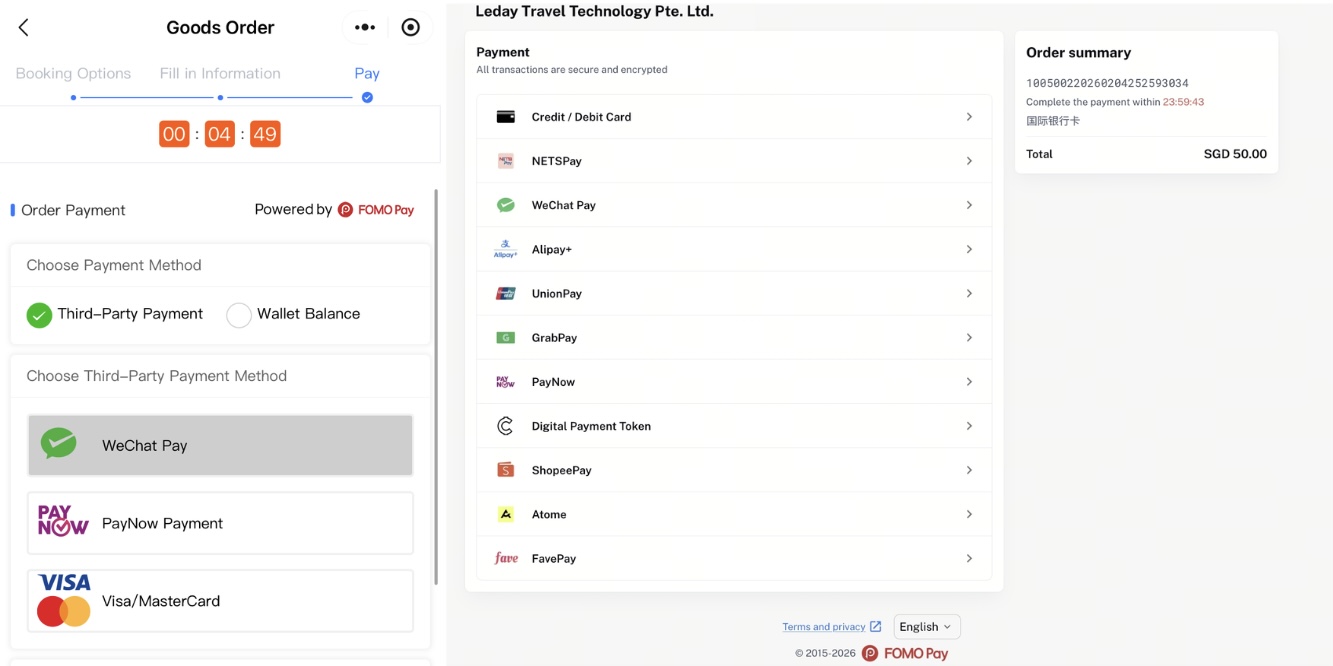Screen dimensions: 1333x666
Task: Click the purple PayNow logo in Goods Order
Action: point(63,521)
